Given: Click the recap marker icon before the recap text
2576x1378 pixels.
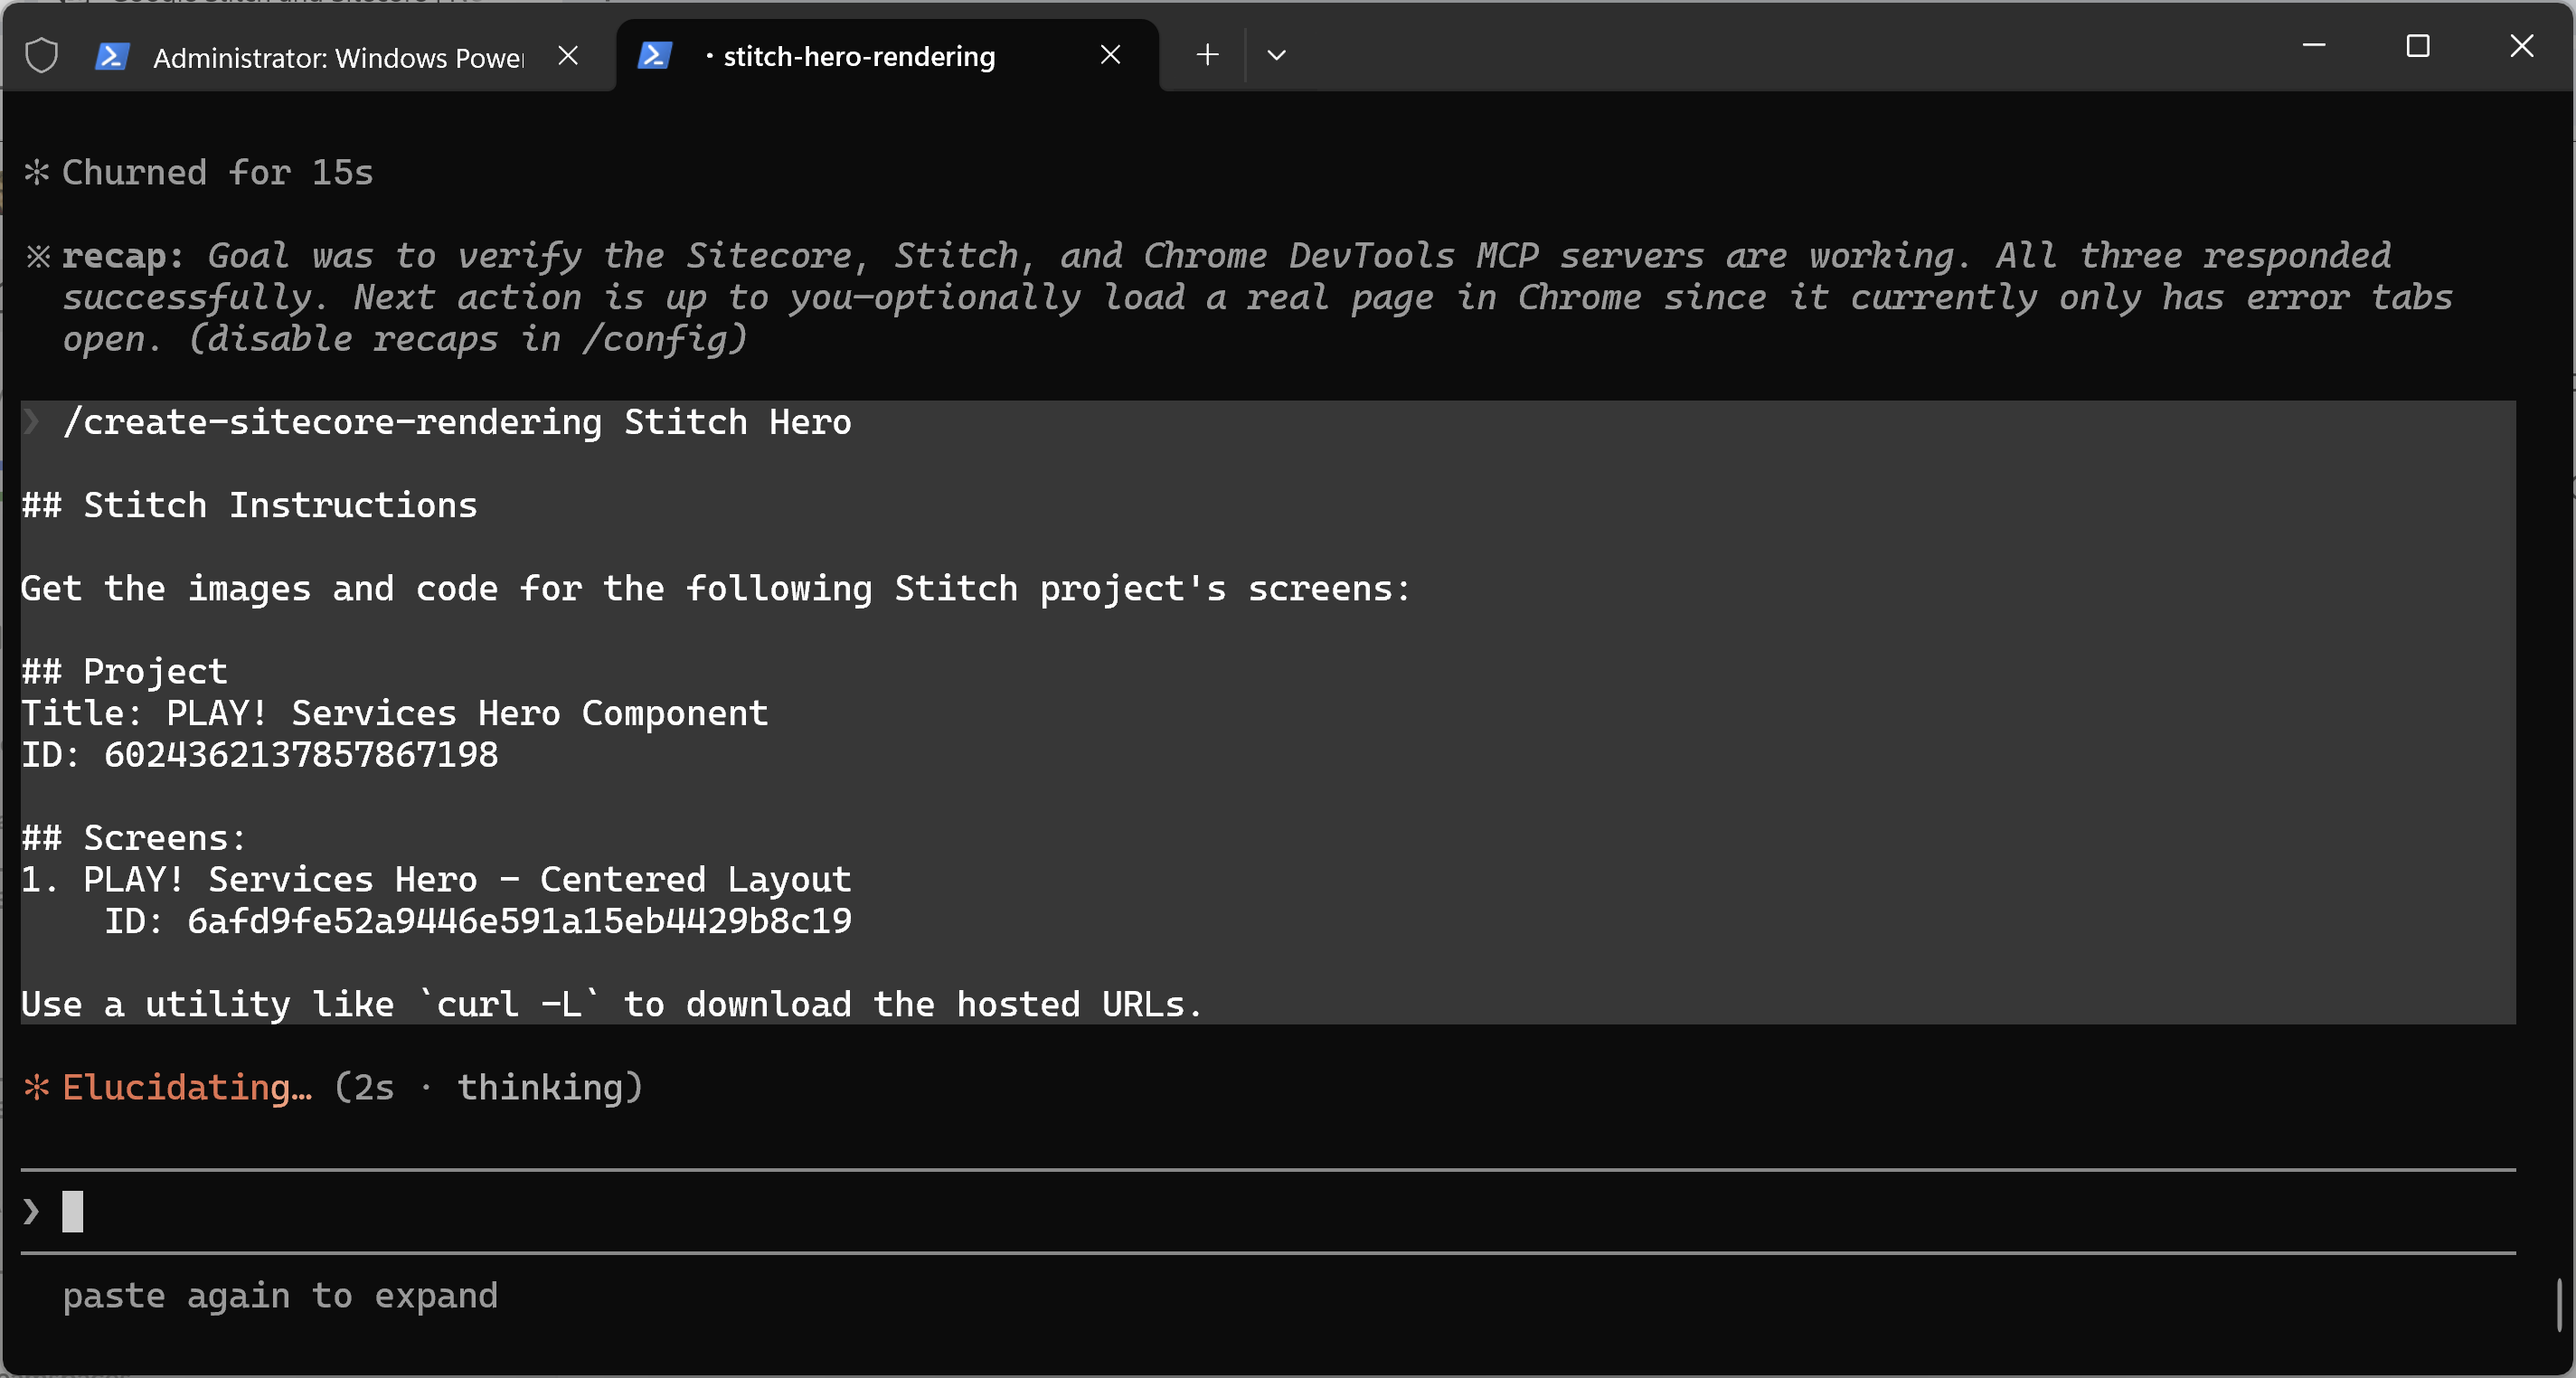Looking at the screenshot, I should point(38,256).
